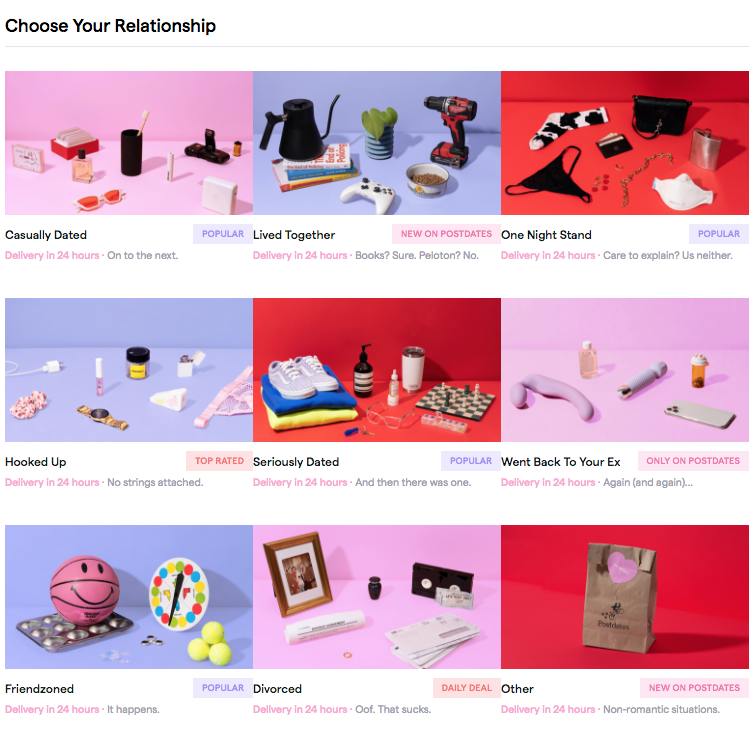Select the Postdates paper bag image
Screen dimensions: 754x730
coord(625,597)
